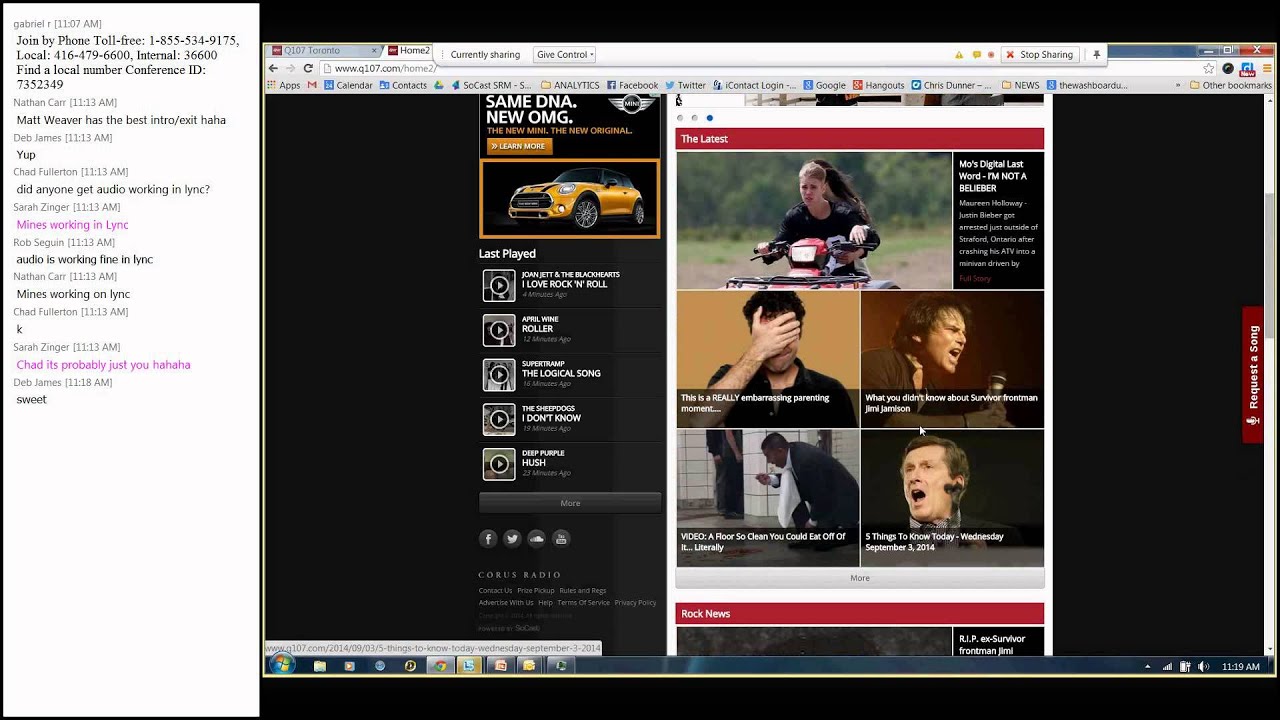
Task: Pin the sharing toolbar
Action: point(1096,55)
